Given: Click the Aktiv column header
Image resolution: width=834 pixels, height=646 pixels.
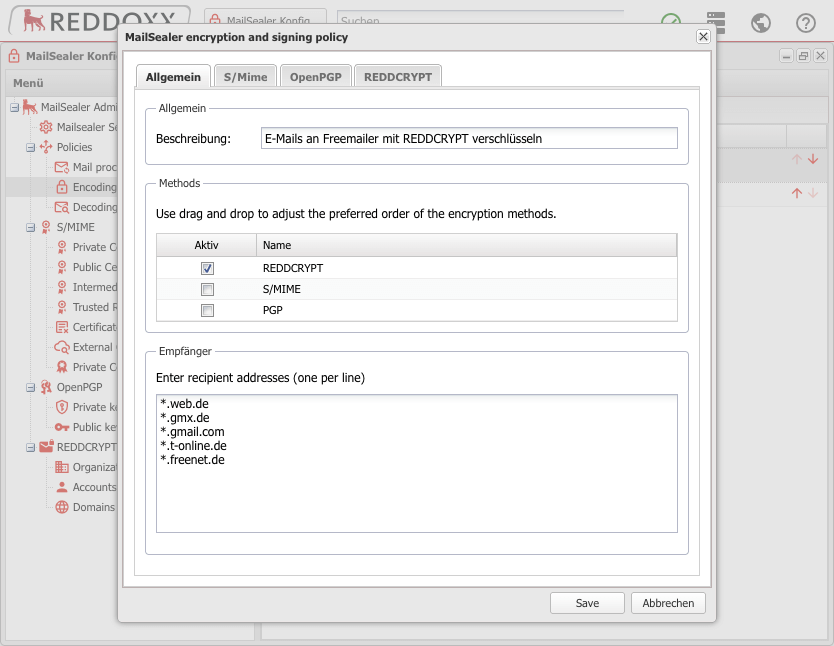Looking at the screenshot, I should pyautogui.click(x=206, y=245).
